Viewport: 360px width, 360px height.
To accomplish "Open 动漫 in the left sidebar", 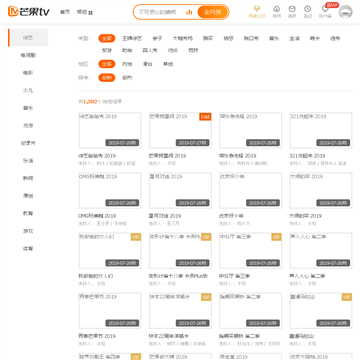I will [28, 126].
